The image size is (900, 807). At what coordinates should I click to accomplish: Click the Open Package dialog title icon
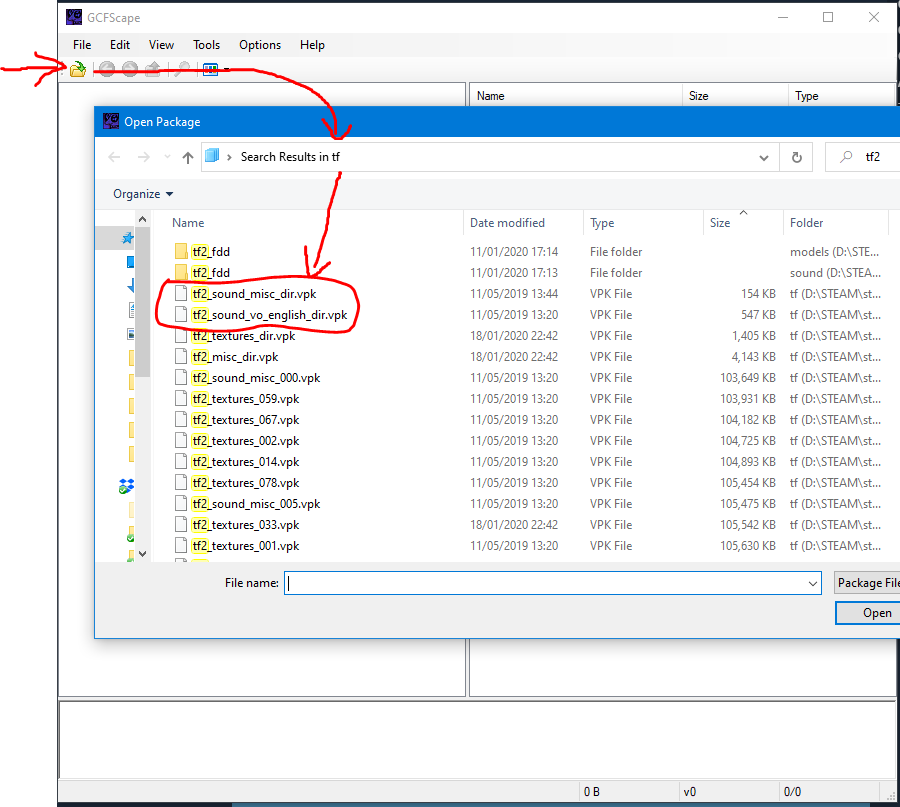point(111,121)
